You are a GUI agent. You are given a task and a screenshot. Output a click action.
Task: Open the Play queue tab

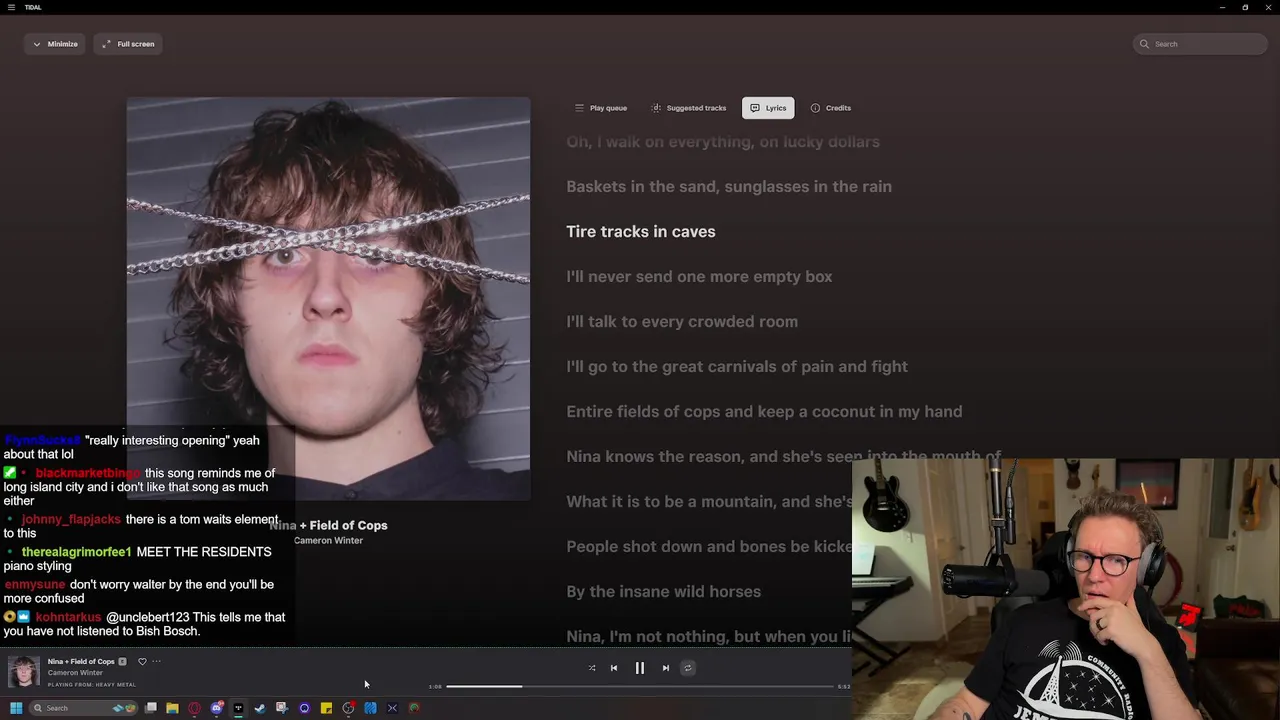[601, 108]
